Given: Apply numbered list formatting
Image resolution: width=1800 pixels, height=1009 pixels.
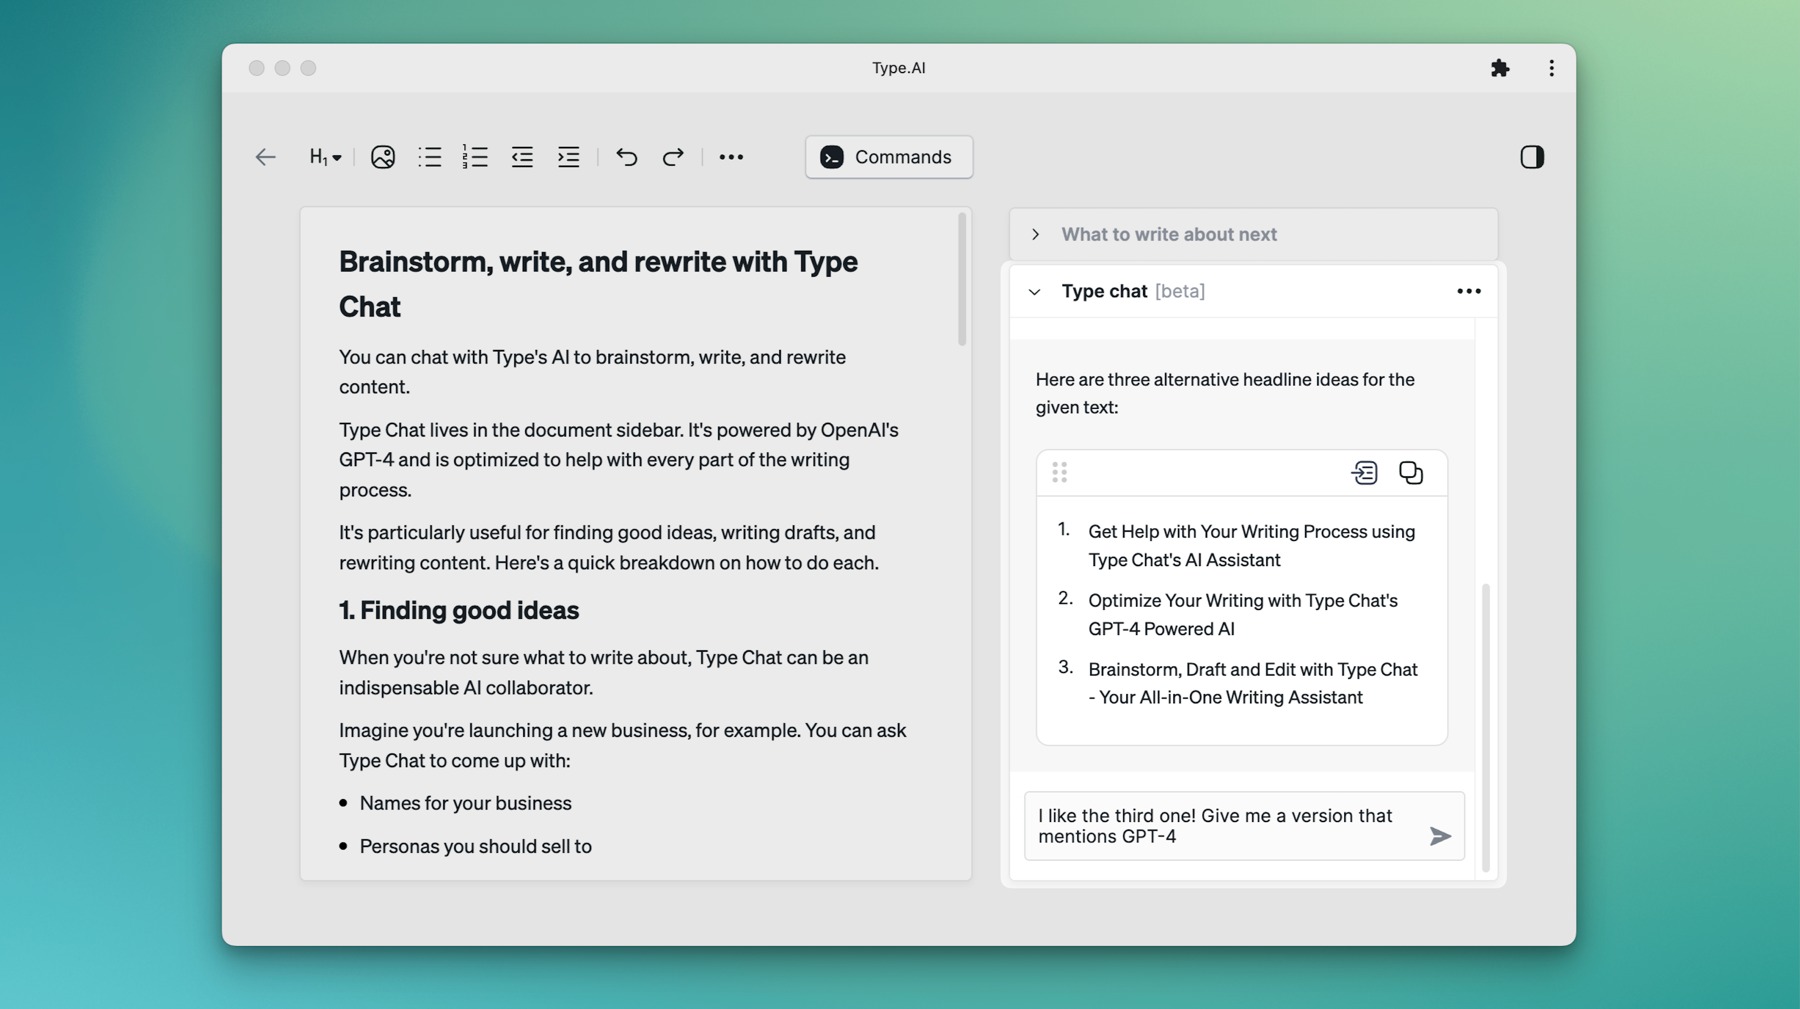Looking at the screenshot, I should (x=475, y=157).
